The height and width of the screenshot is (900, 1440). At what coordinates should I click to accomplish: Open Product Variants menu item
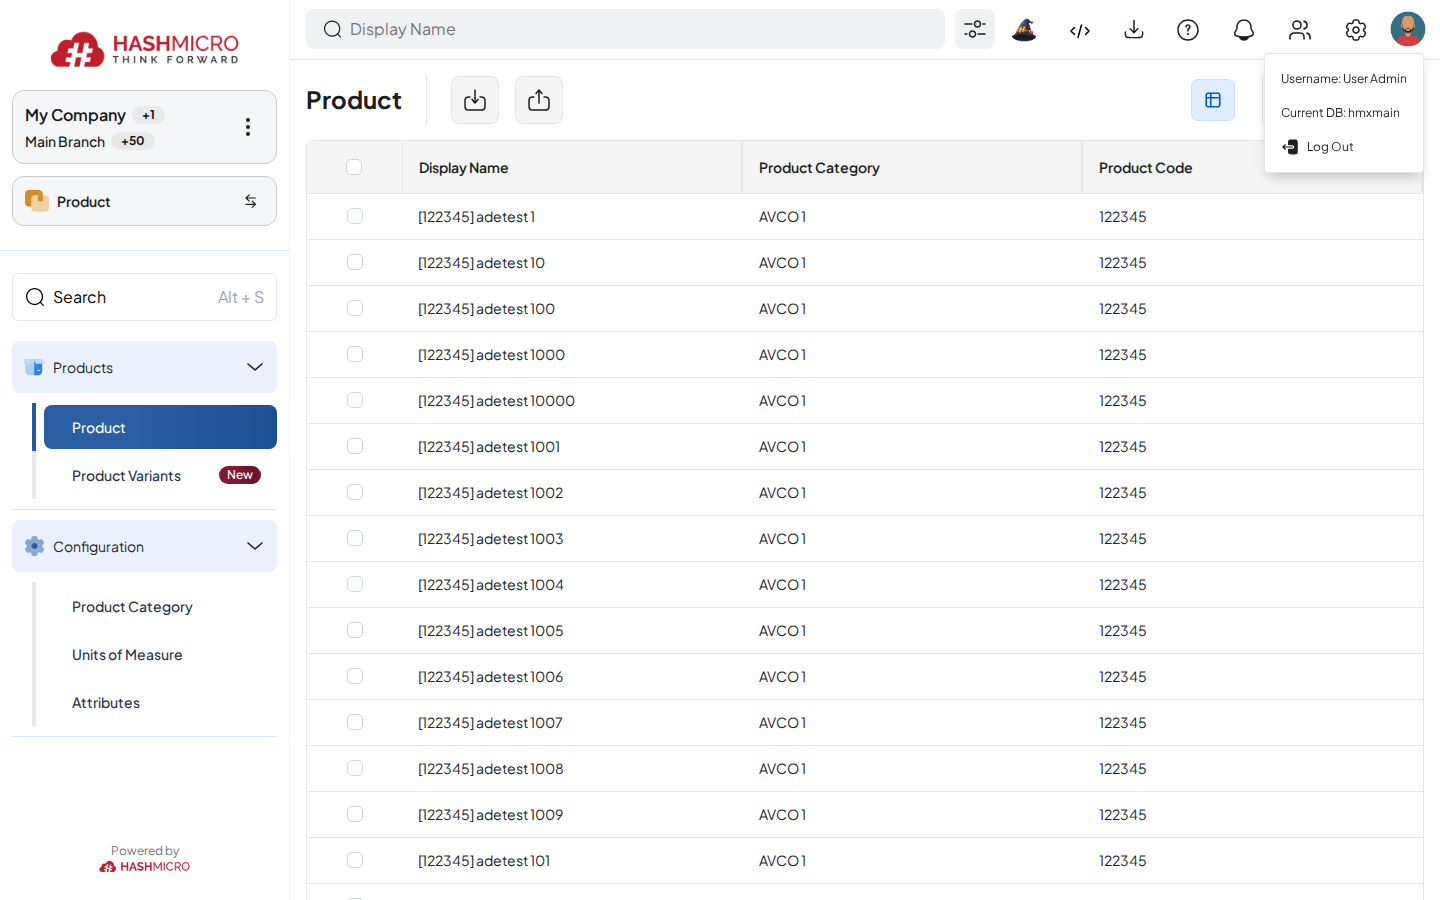pos(160,475)
